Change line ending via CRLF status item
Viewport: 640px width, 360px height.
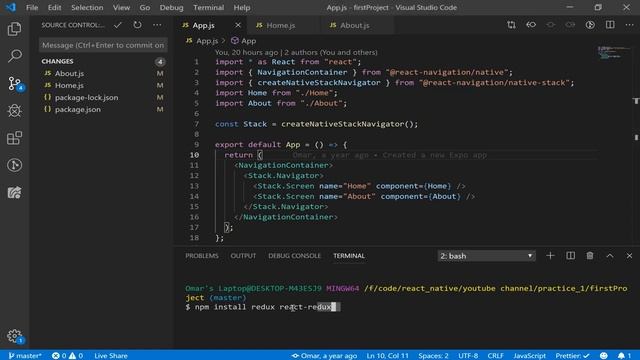tap(496, 356)
